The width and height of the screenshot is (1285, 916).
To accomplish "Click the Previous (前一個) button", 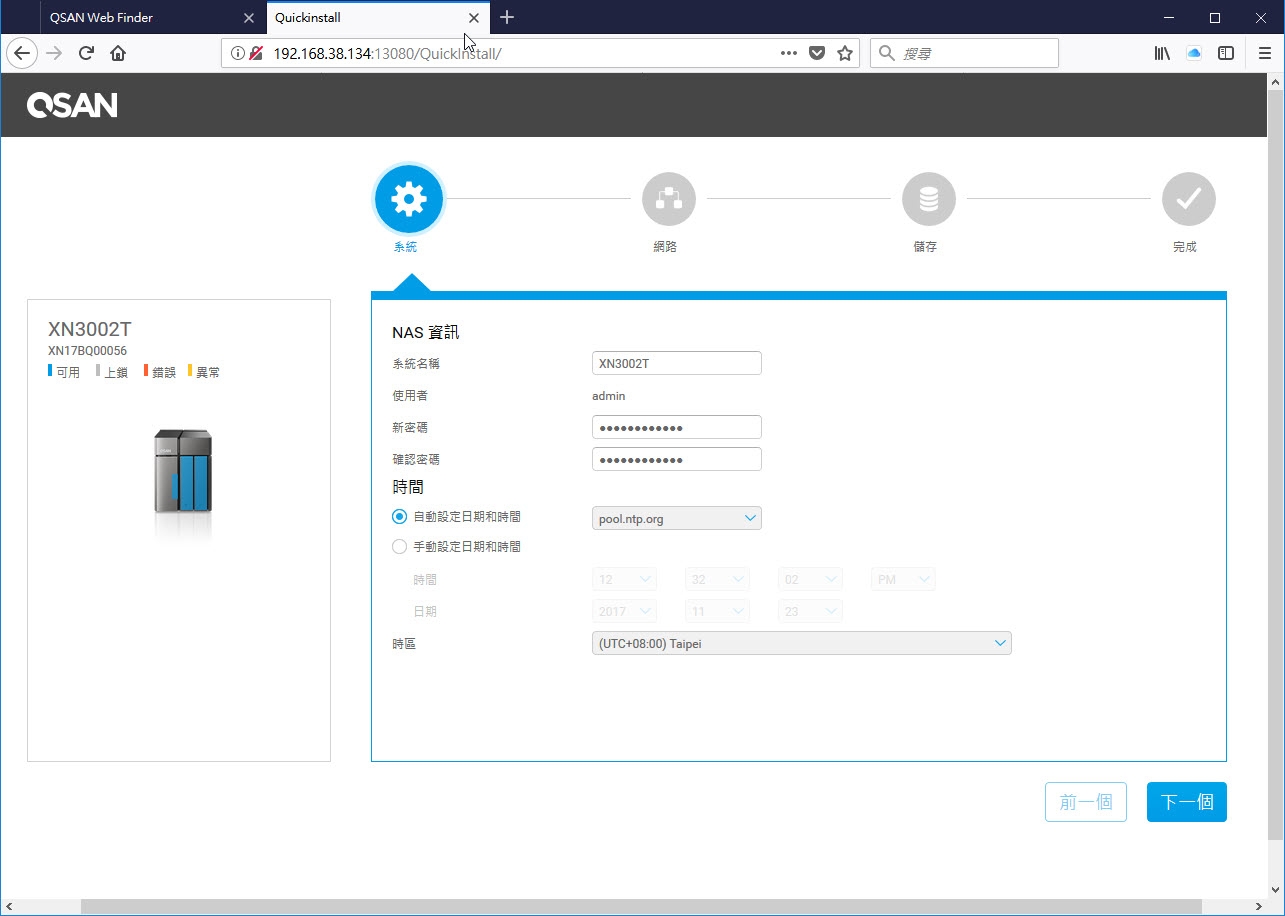I will [x=1086, y=802].
